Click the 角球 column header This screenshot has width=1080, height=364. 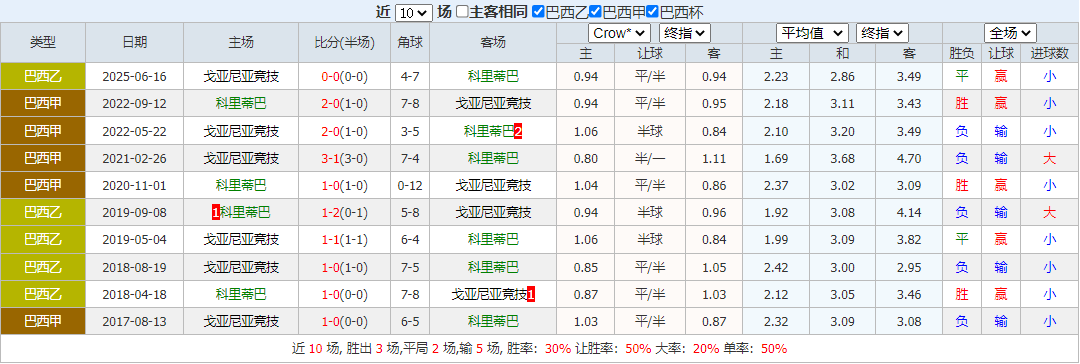[410, 43]
